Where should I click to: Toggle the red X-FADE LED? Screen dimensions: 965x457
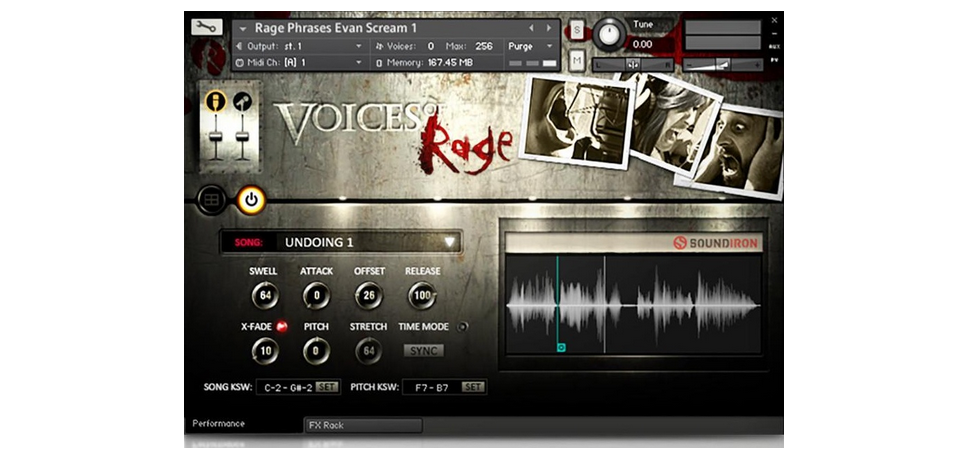pyautogui.click(x=282, y=327)
